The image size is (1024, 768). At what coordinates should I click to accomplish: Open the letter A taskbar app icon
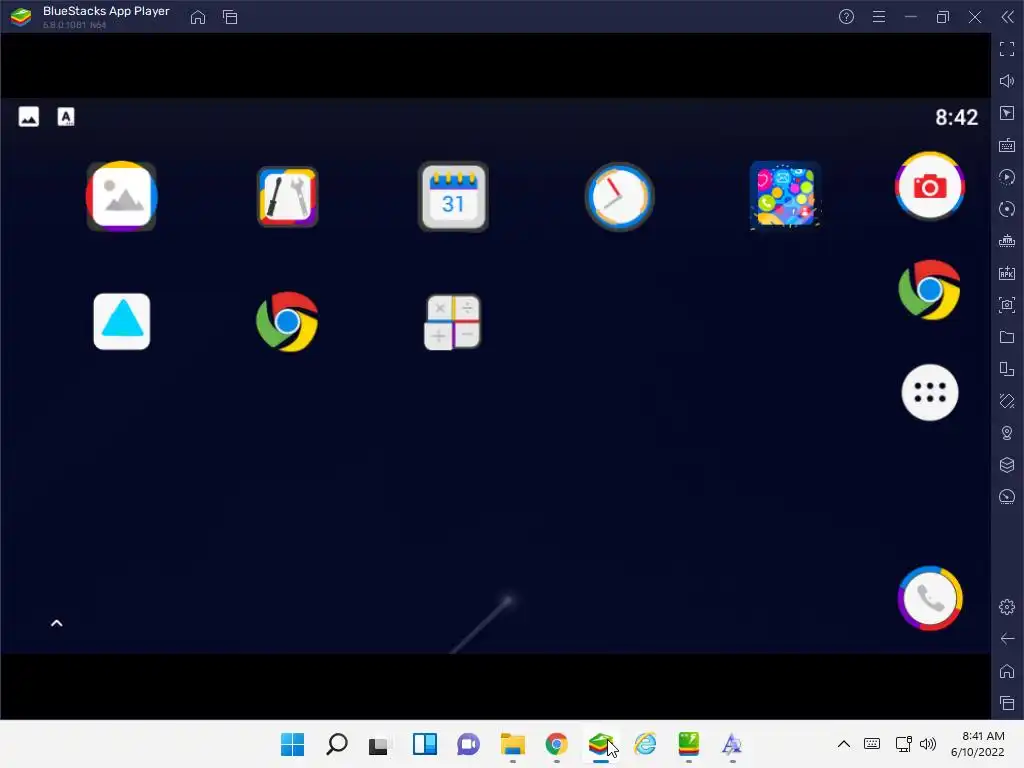click(x=732, y=744)
